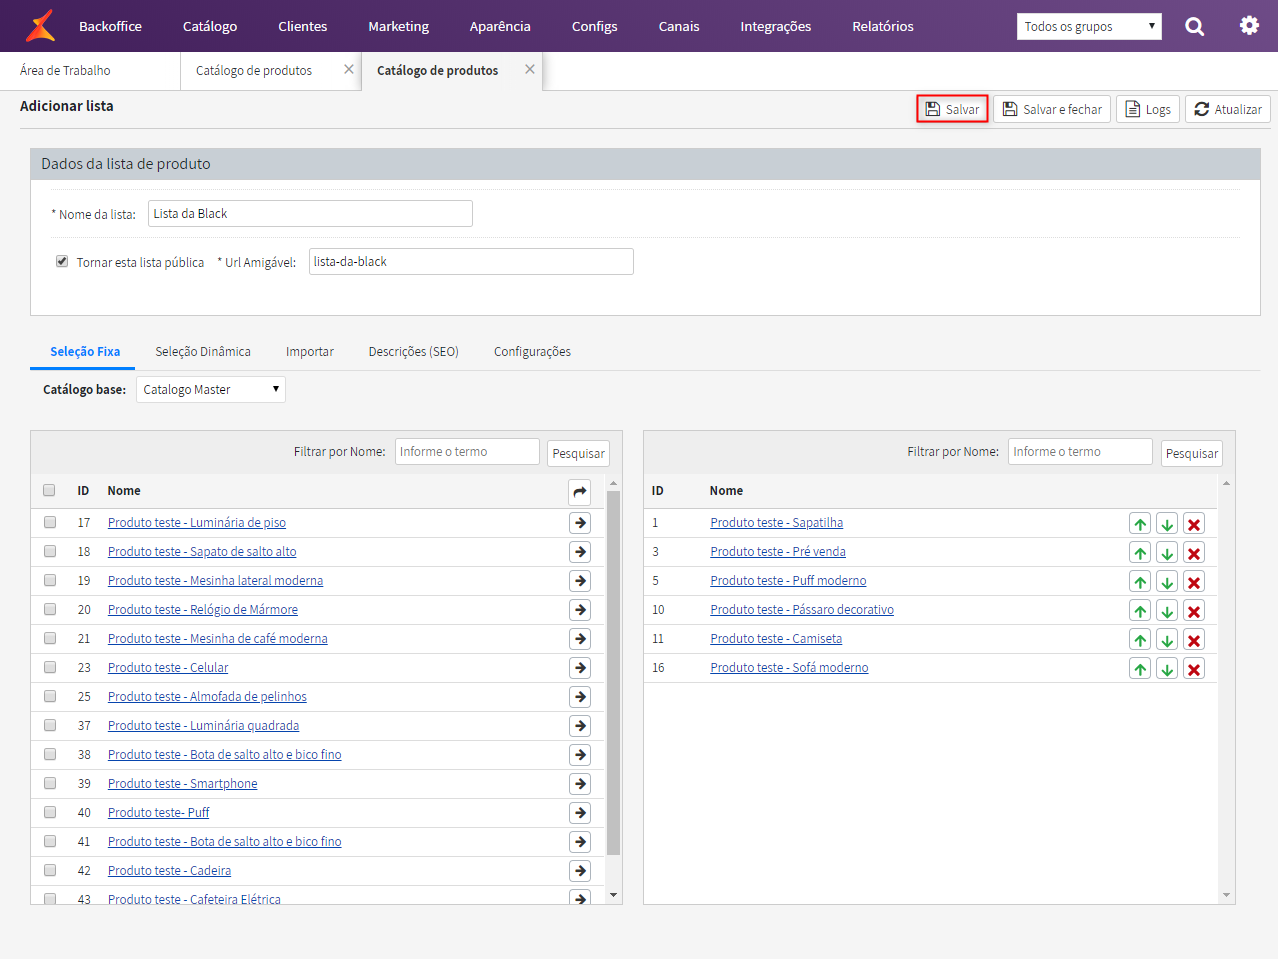Open the Marketing menu
1278x959 pixels.
click(398, 26)
